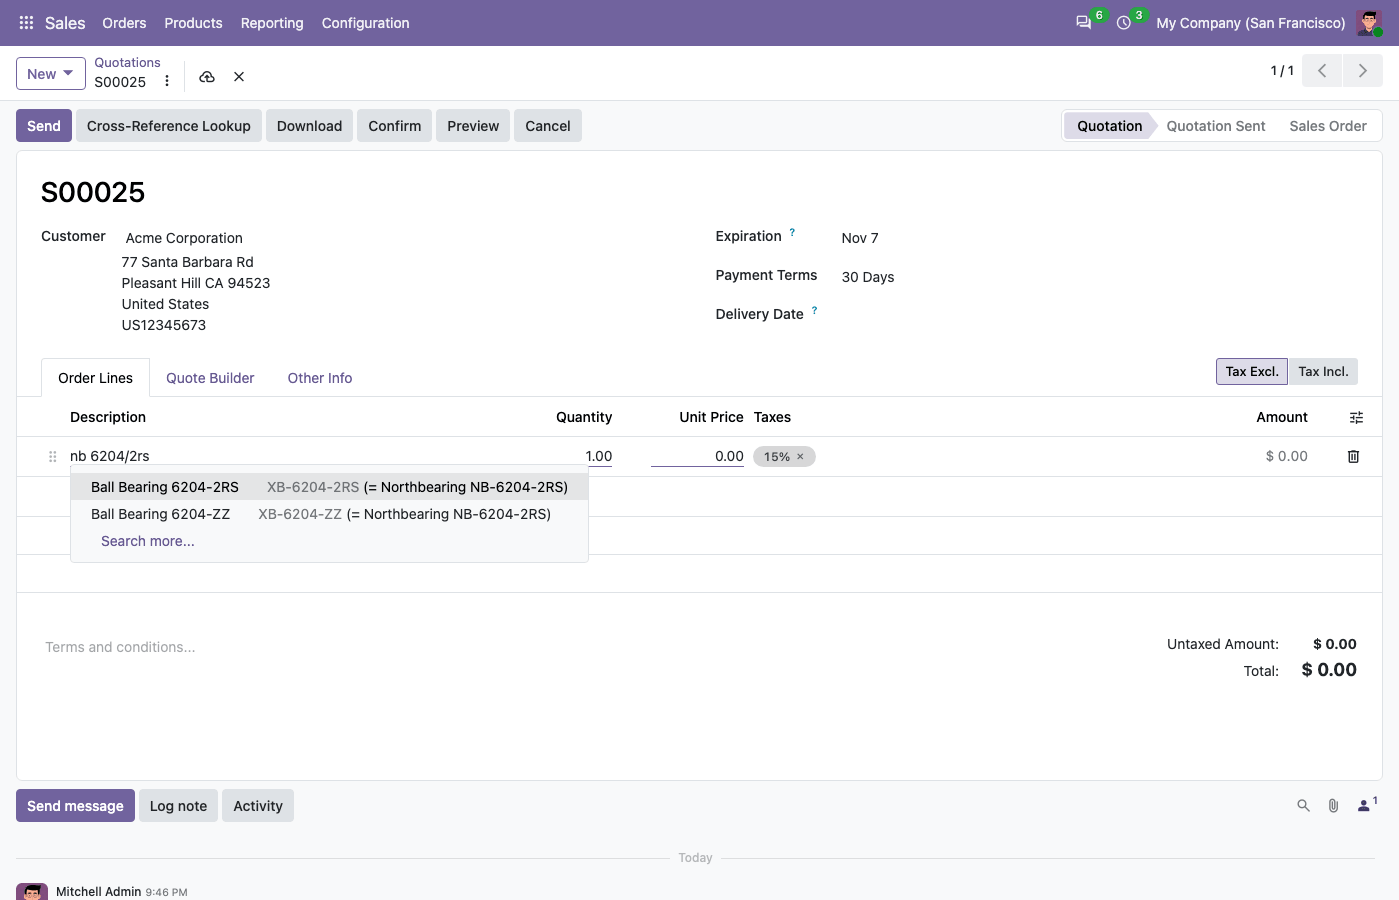Screen dimensions: 1399x900
Task: Choose Ball Bearing 6204-2RS suggestion
Action: pyautogui.click(x=329, y=487)
